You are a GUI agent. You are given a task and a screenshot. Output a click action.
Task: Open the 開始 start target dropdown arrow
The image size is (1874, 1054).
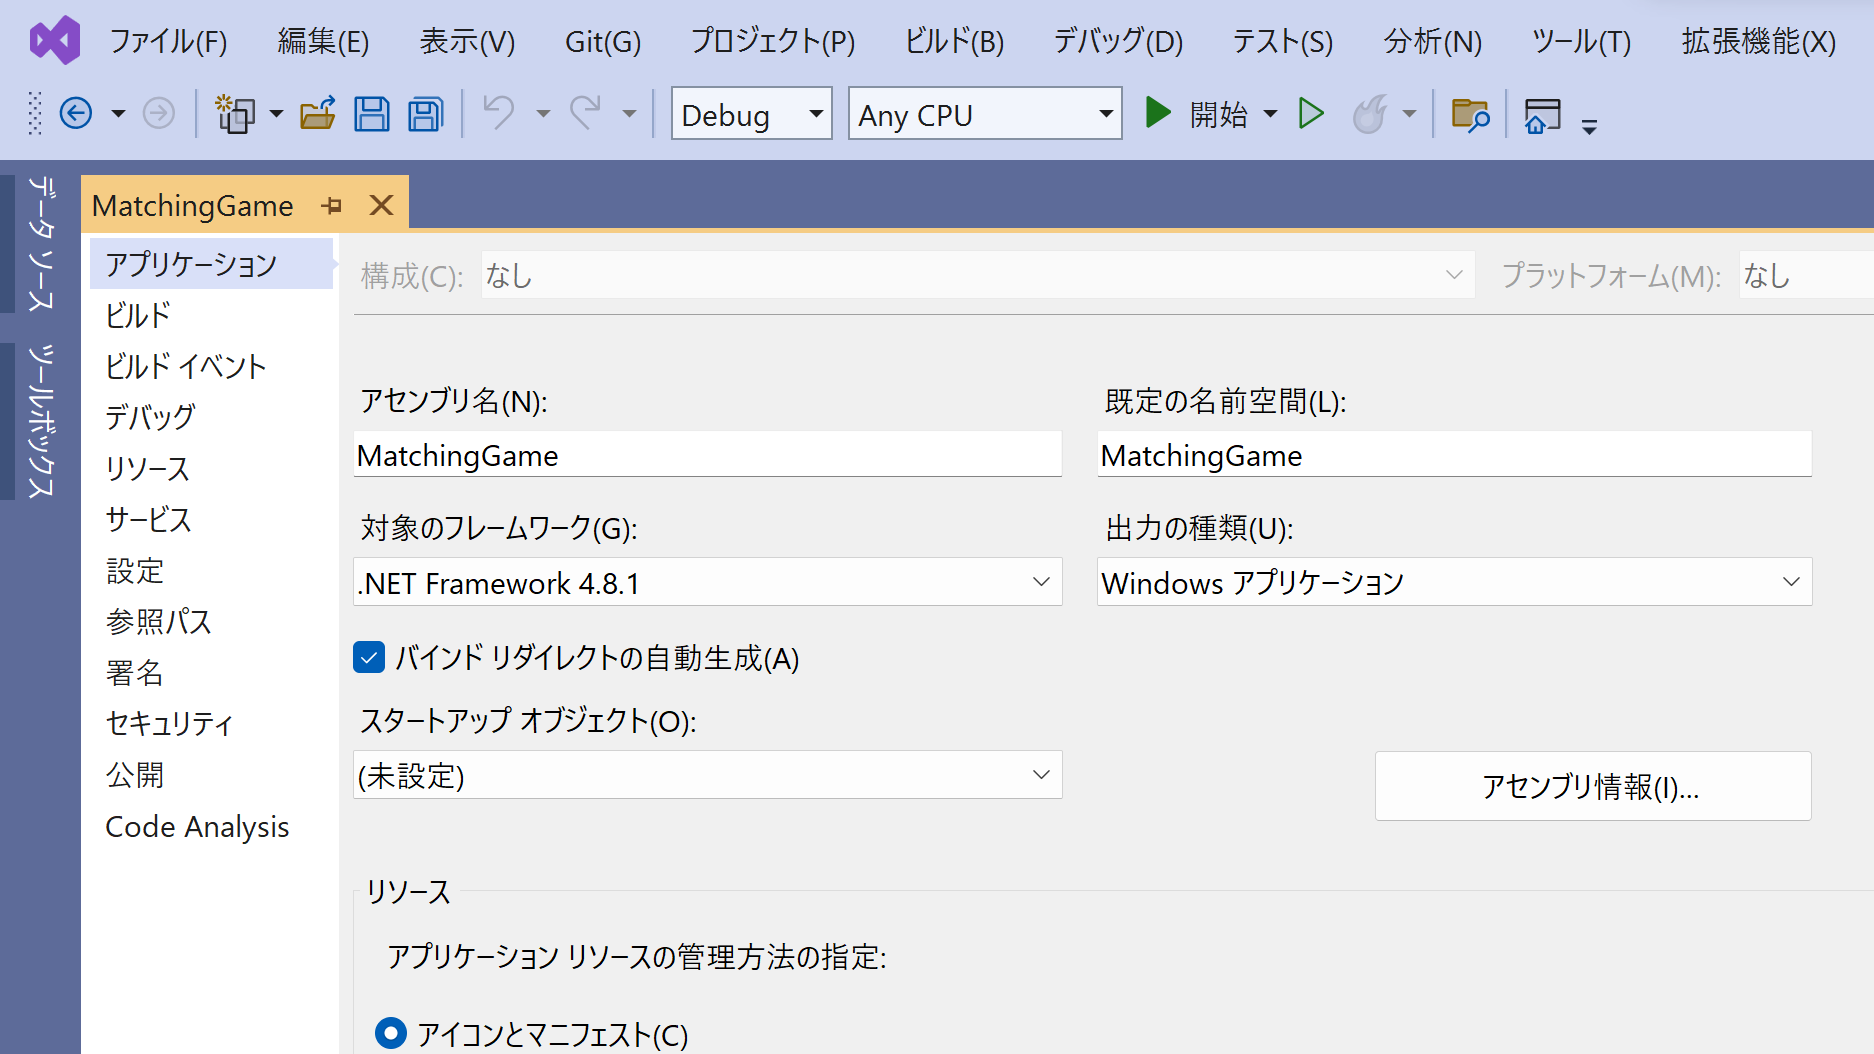click(1270, 114)
